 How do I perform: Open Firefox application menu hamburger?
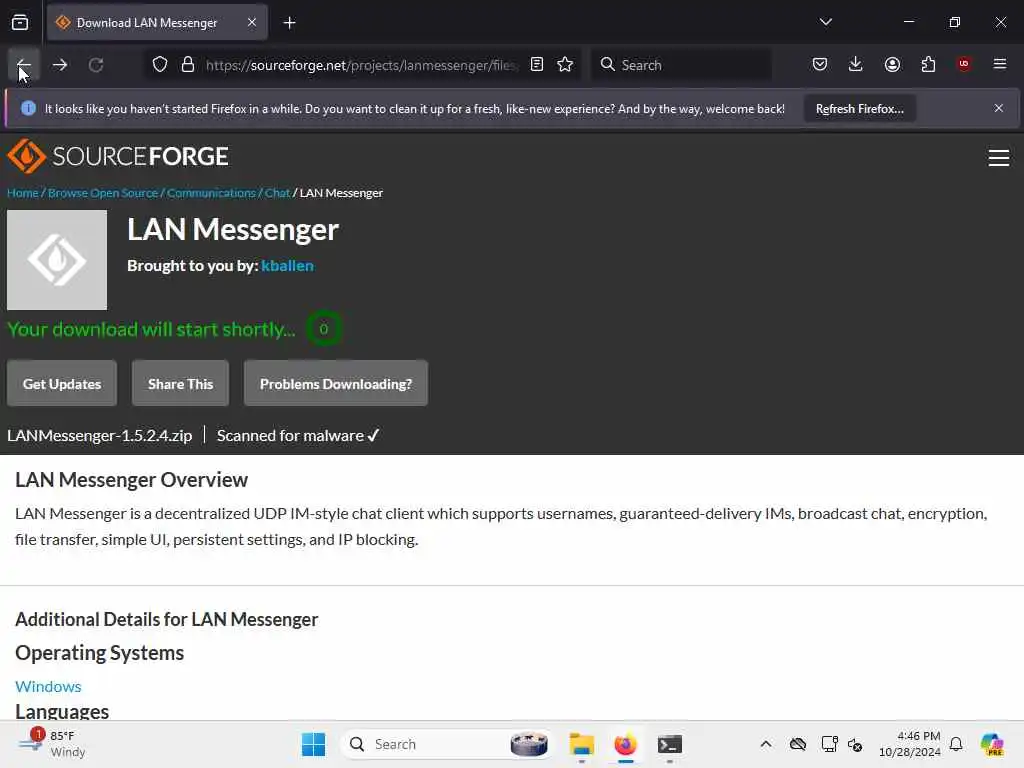coord(1000,64)
